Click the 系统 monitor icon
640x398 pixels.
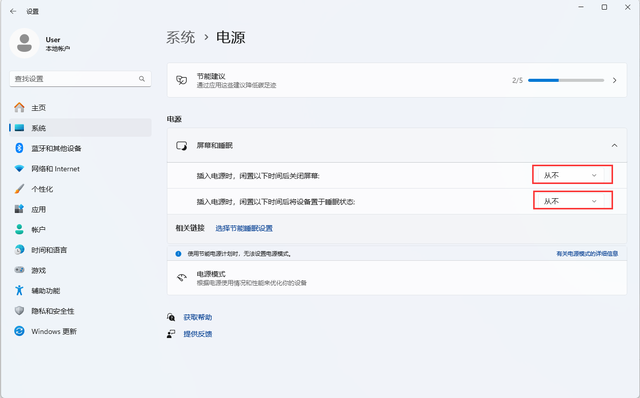[19, 128]
